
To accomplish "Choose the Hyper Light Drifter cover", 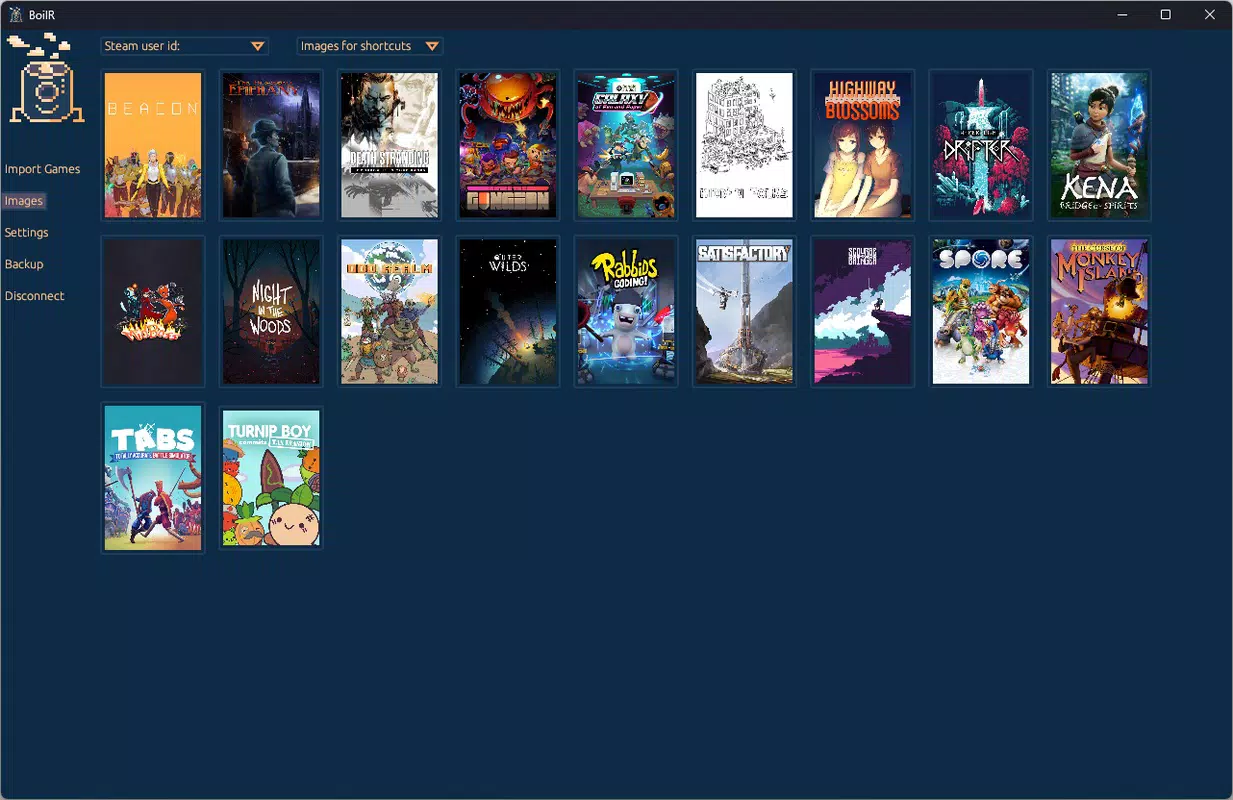I will (x=980, y=145).
